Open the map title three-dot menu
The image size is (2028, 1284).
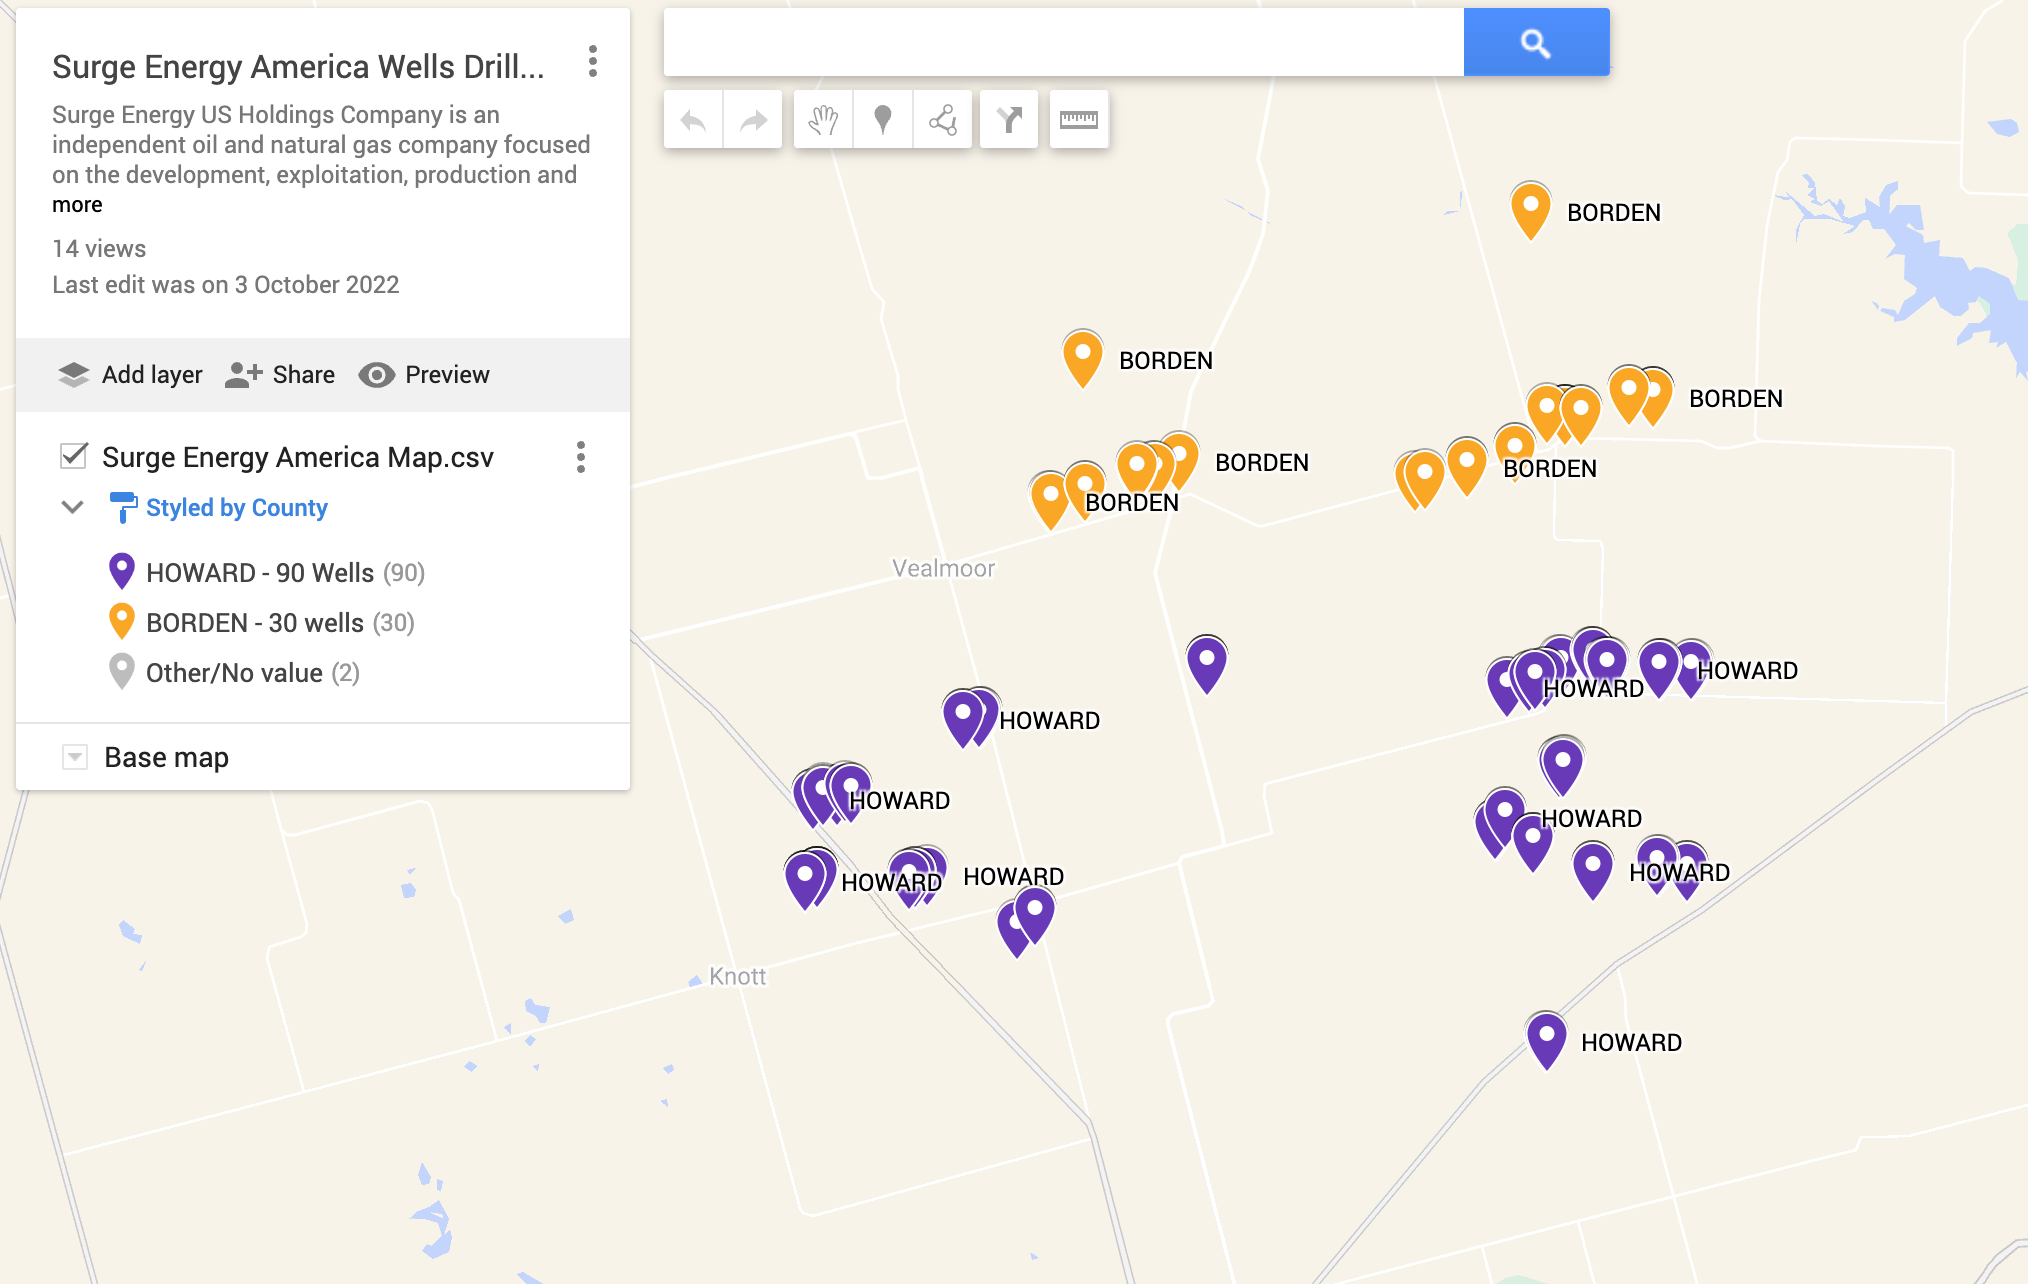pos(593,62)
